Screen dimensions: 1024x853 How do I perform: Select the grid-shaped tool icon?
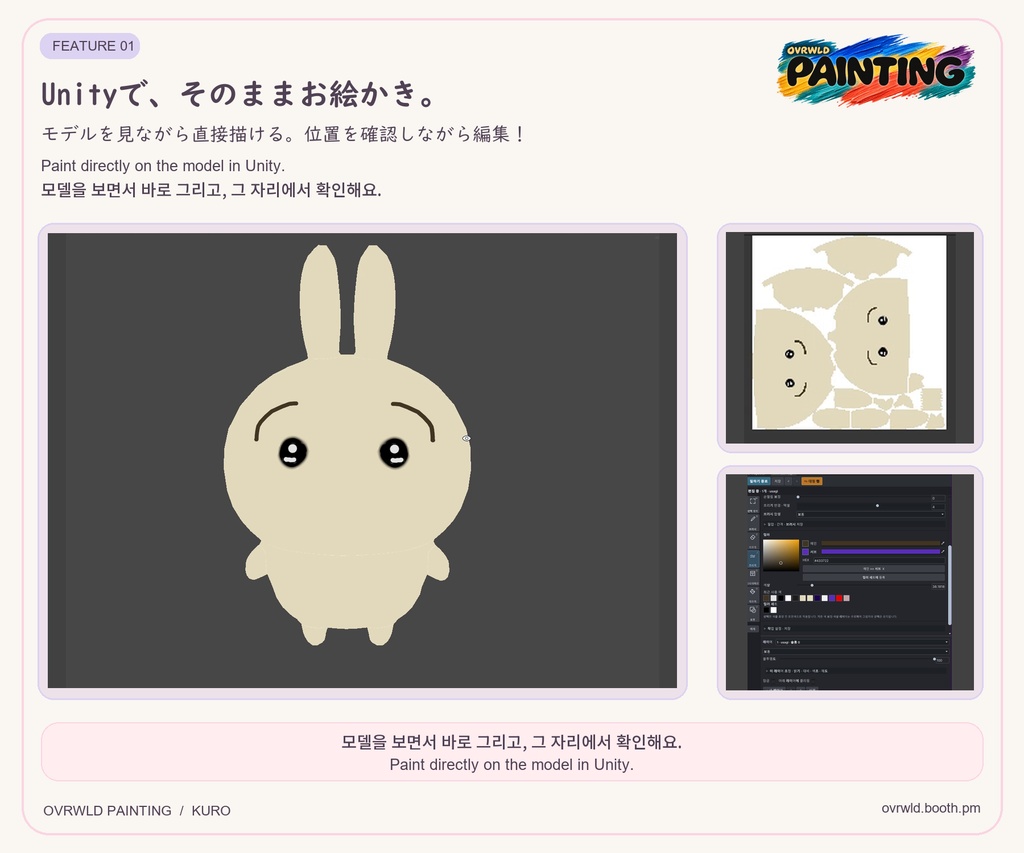coord(753,573)
